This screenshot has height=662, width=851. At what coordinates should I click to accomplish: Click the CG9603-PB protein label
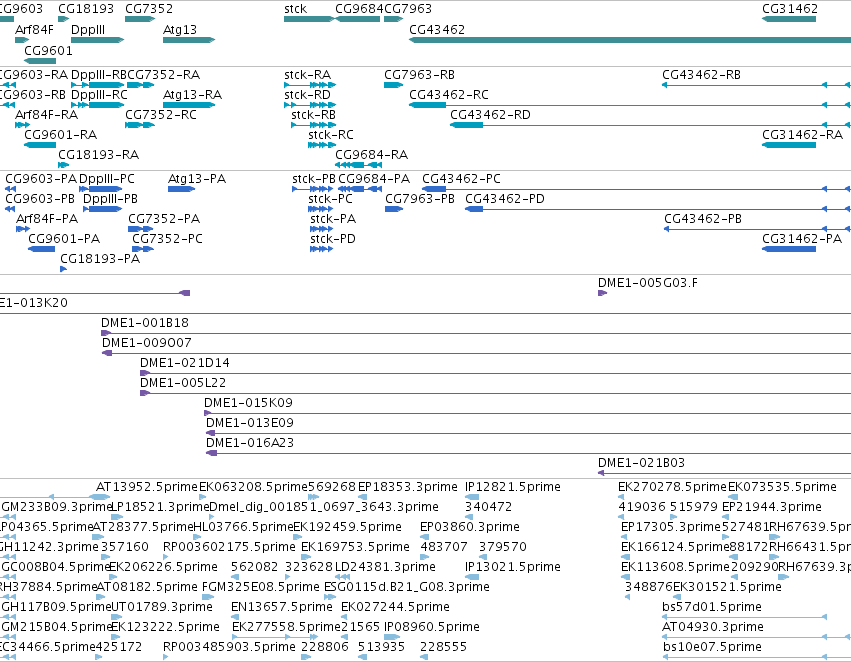(x=40, y=199)
